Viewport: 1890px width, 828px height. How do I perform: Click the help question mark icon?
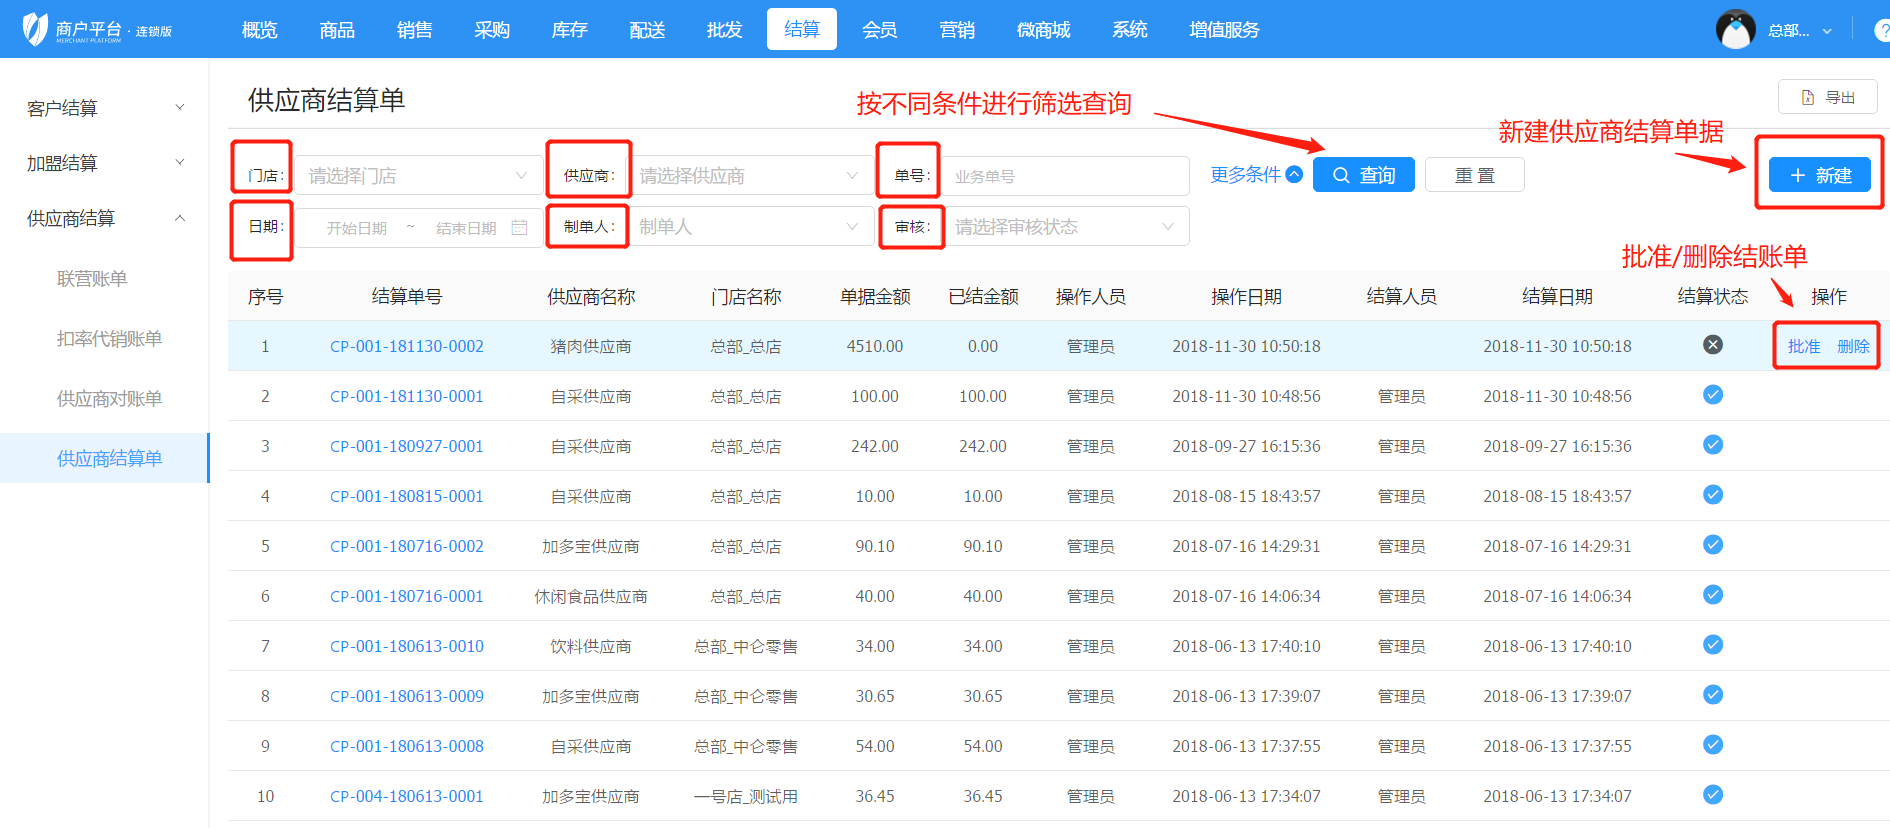pyautogui.click(x=1881, y=30)
